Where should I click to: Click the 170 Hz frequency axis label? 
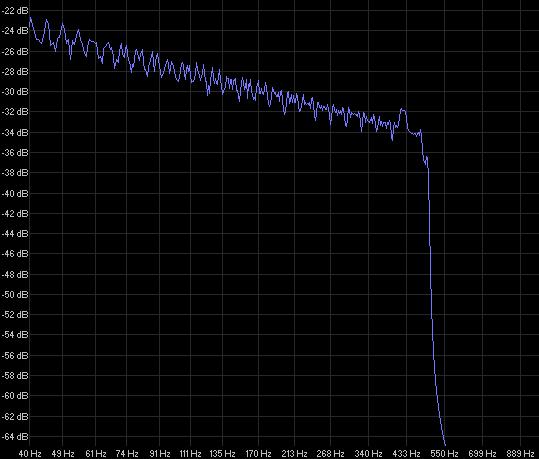pyautogui.click(x=258, y=453)
